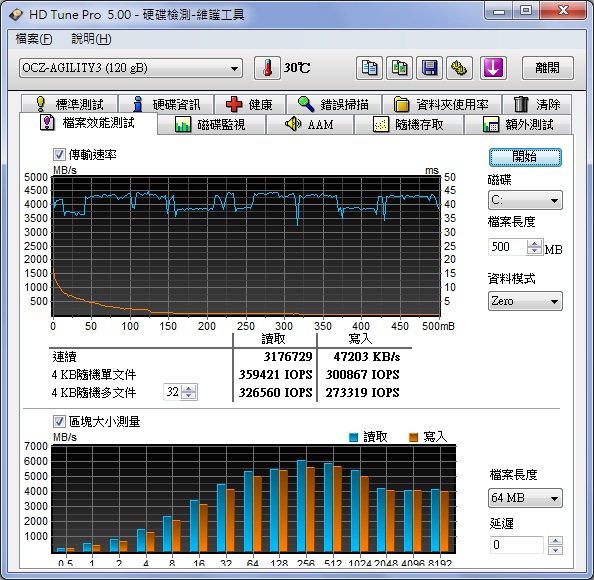The width and height of the screenshot is (594, 580).
Task: Open the 64 MB file length dropdown
Action: 525,498
